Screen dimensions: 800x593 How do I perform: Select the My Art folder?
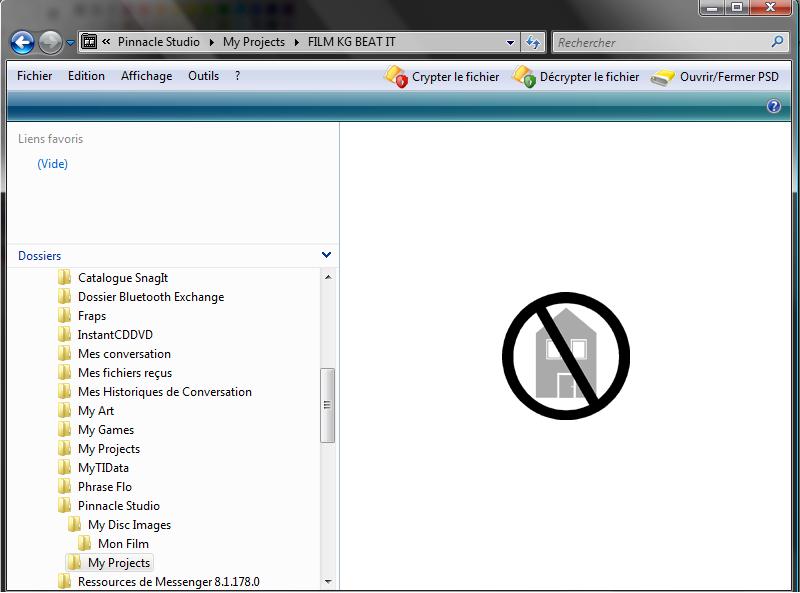point(96,411)
